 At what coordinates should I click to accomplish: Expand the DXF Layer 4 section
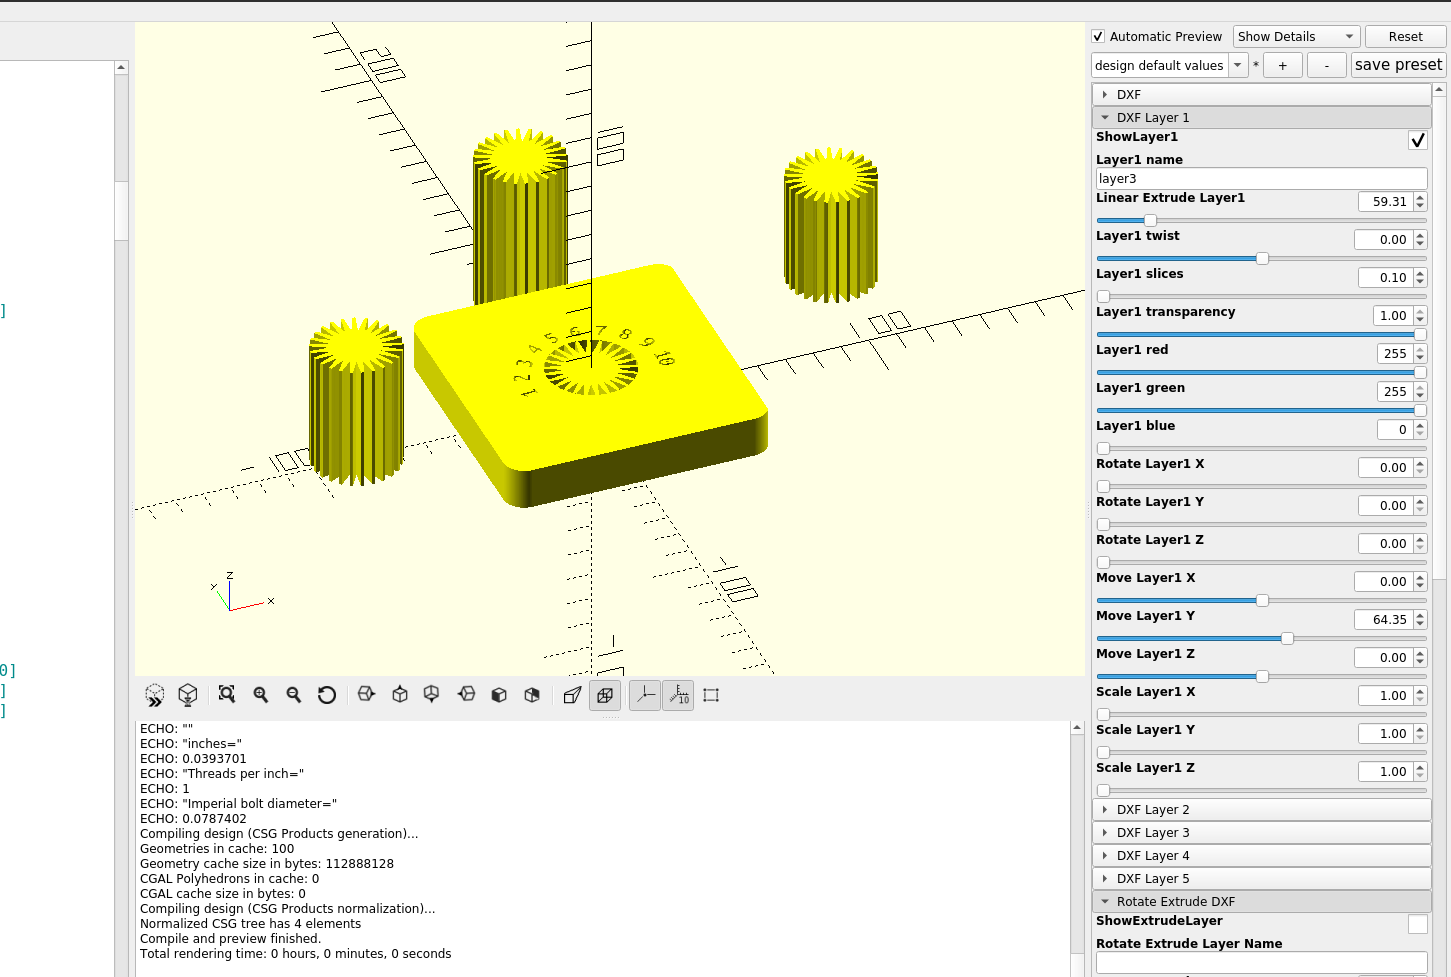1262,856
